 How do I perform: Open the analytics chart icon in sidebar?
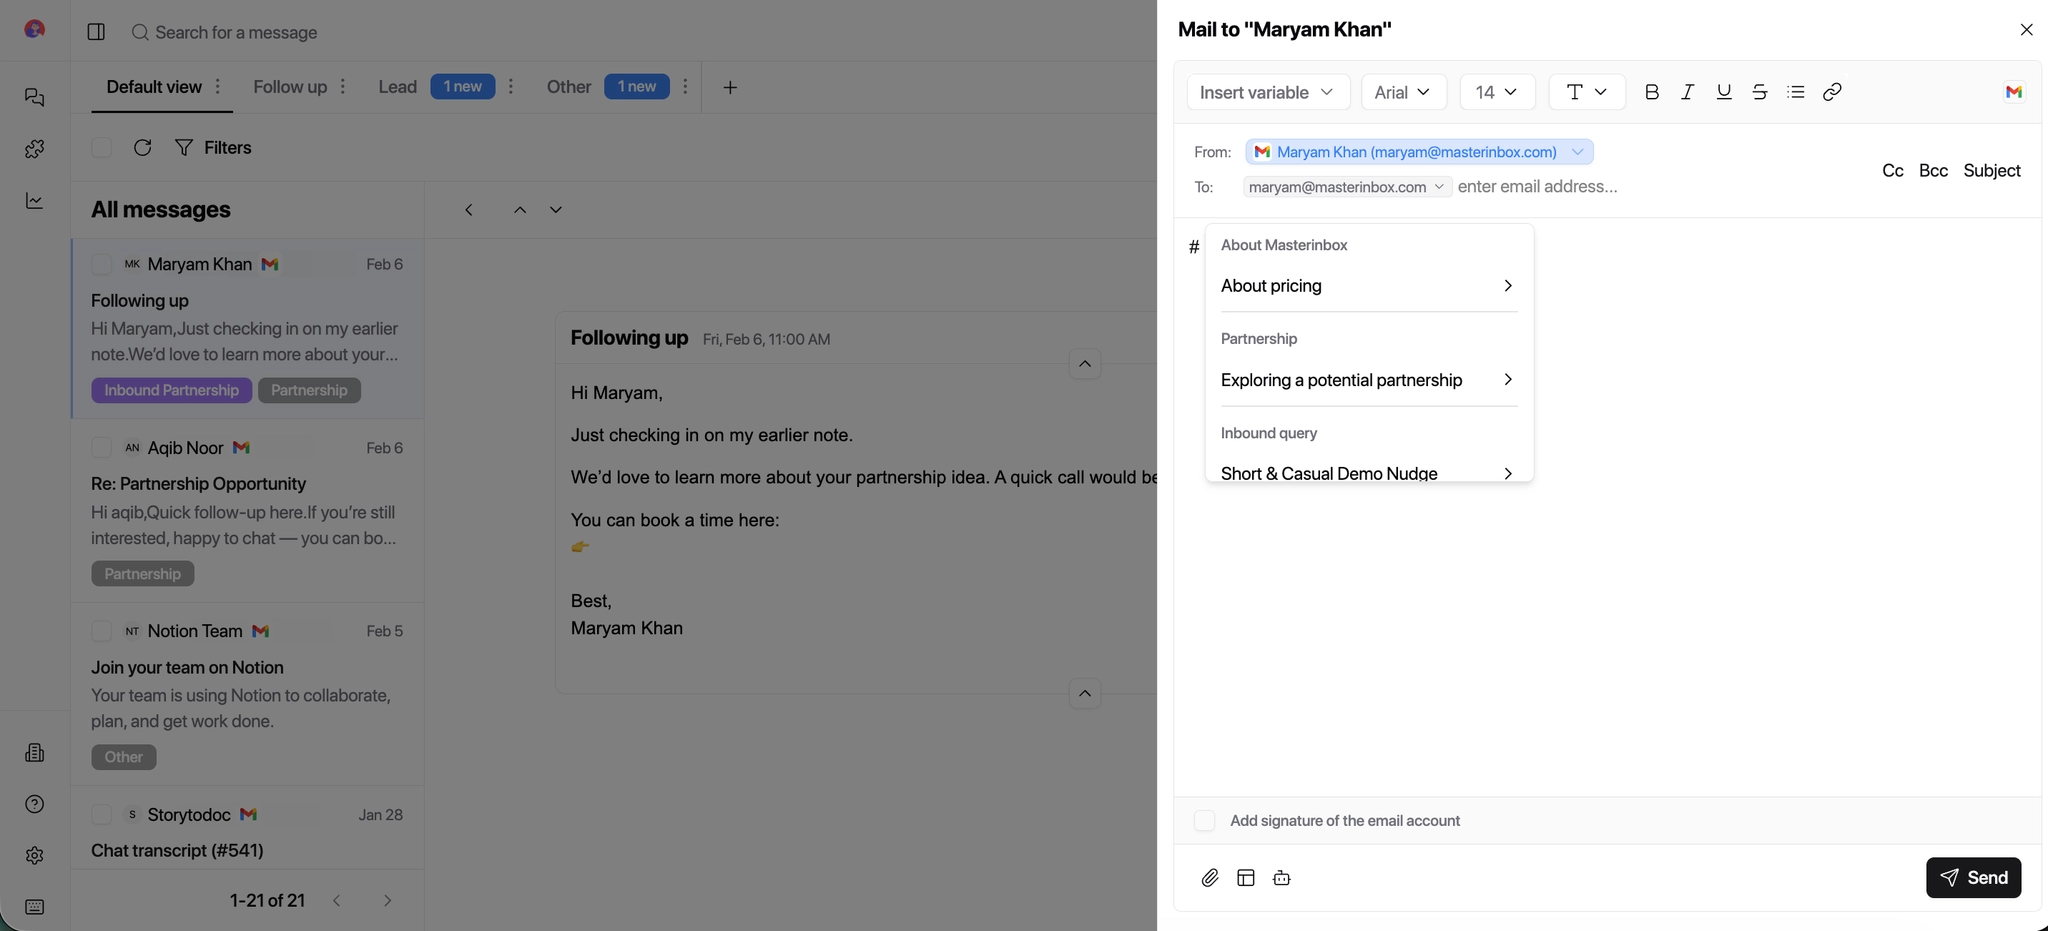[34, 201]
